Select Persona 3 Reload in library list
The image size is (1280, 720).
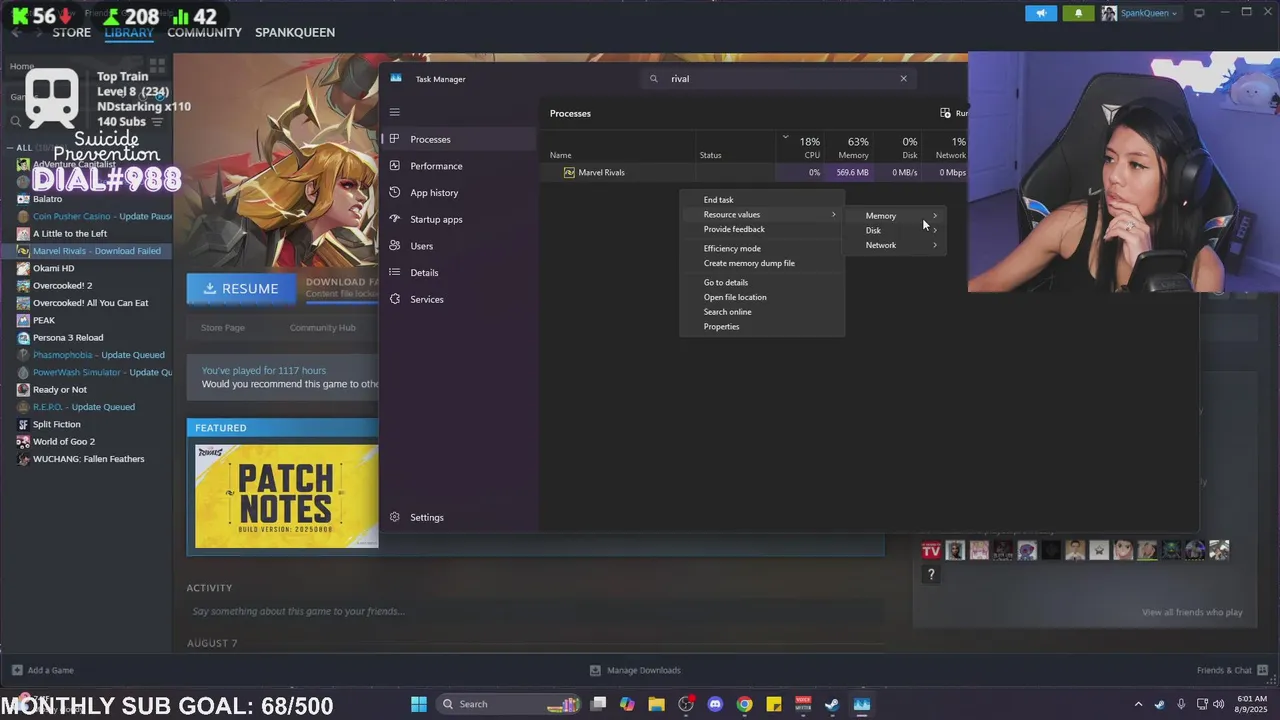68,337
